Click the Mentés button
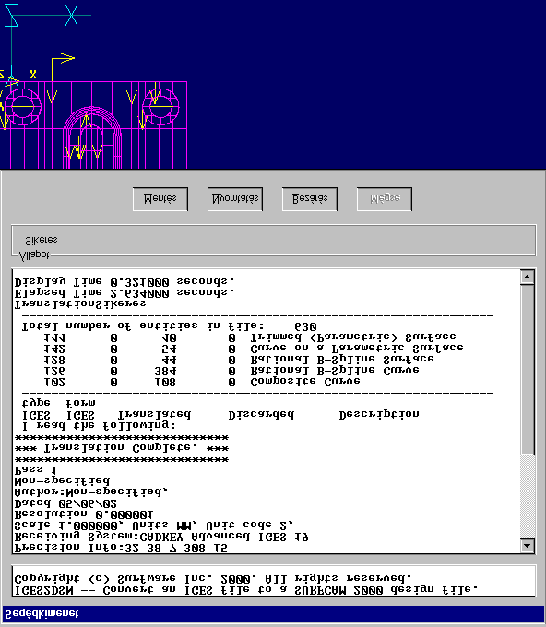Image resolution: width=546 pixels, height=627 pixels. click(160, 199)
